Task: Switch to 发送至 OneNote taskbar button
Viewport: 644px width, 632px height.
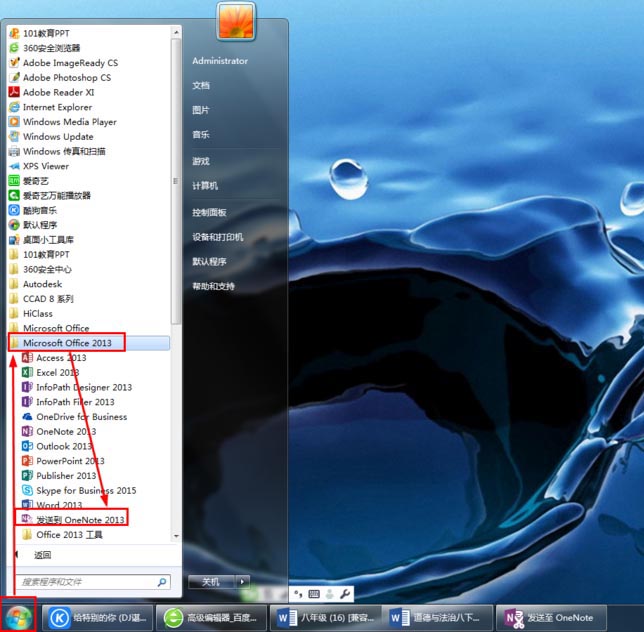Action: pyautogui.click(x=551, y=617)
